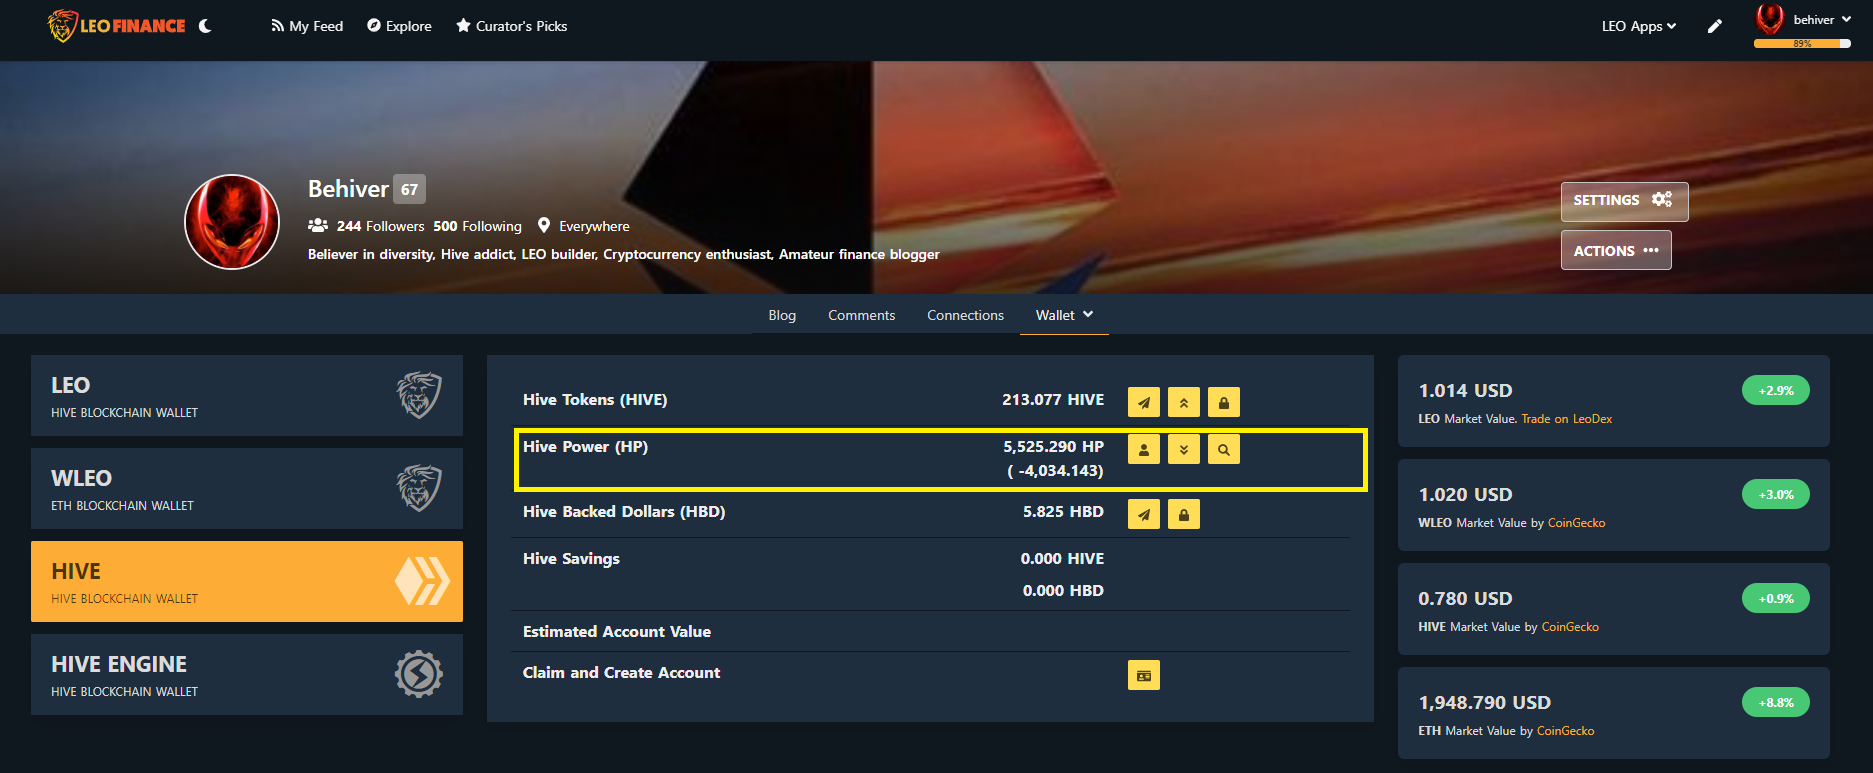This screenshot has width=1873, height=773.
Task: Open the CoinGecko link for ETH Market Value
Action: 1566,731
